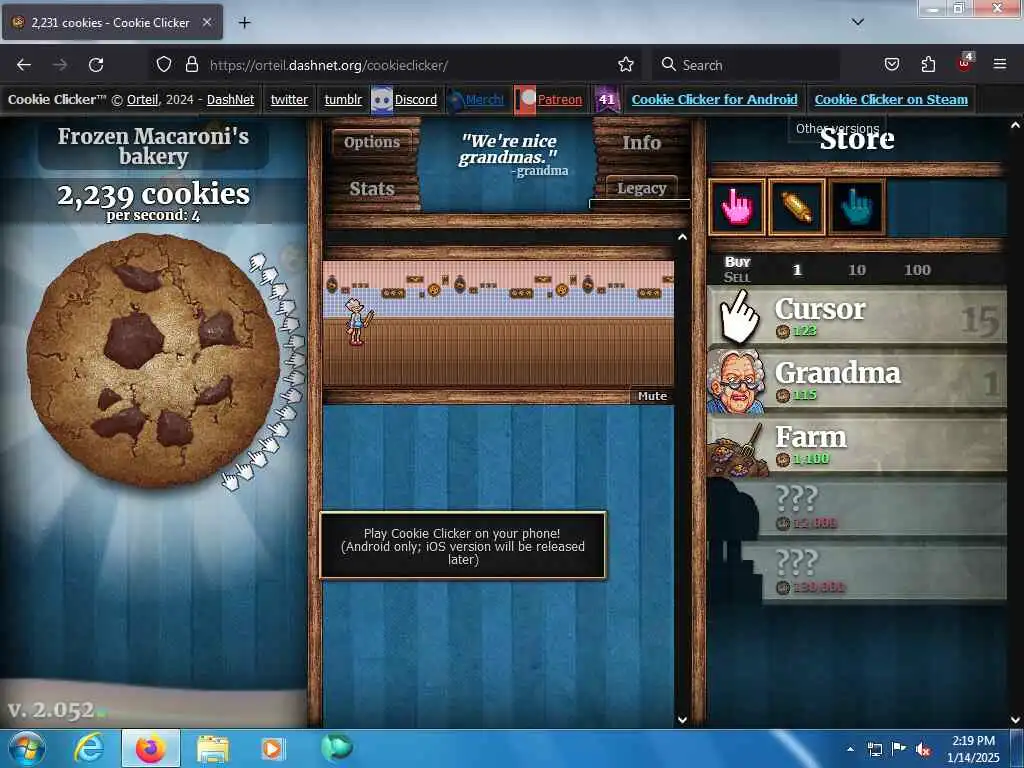Mute the grandma building row
Screen dimensions: 1024x768
coord(652,396)
